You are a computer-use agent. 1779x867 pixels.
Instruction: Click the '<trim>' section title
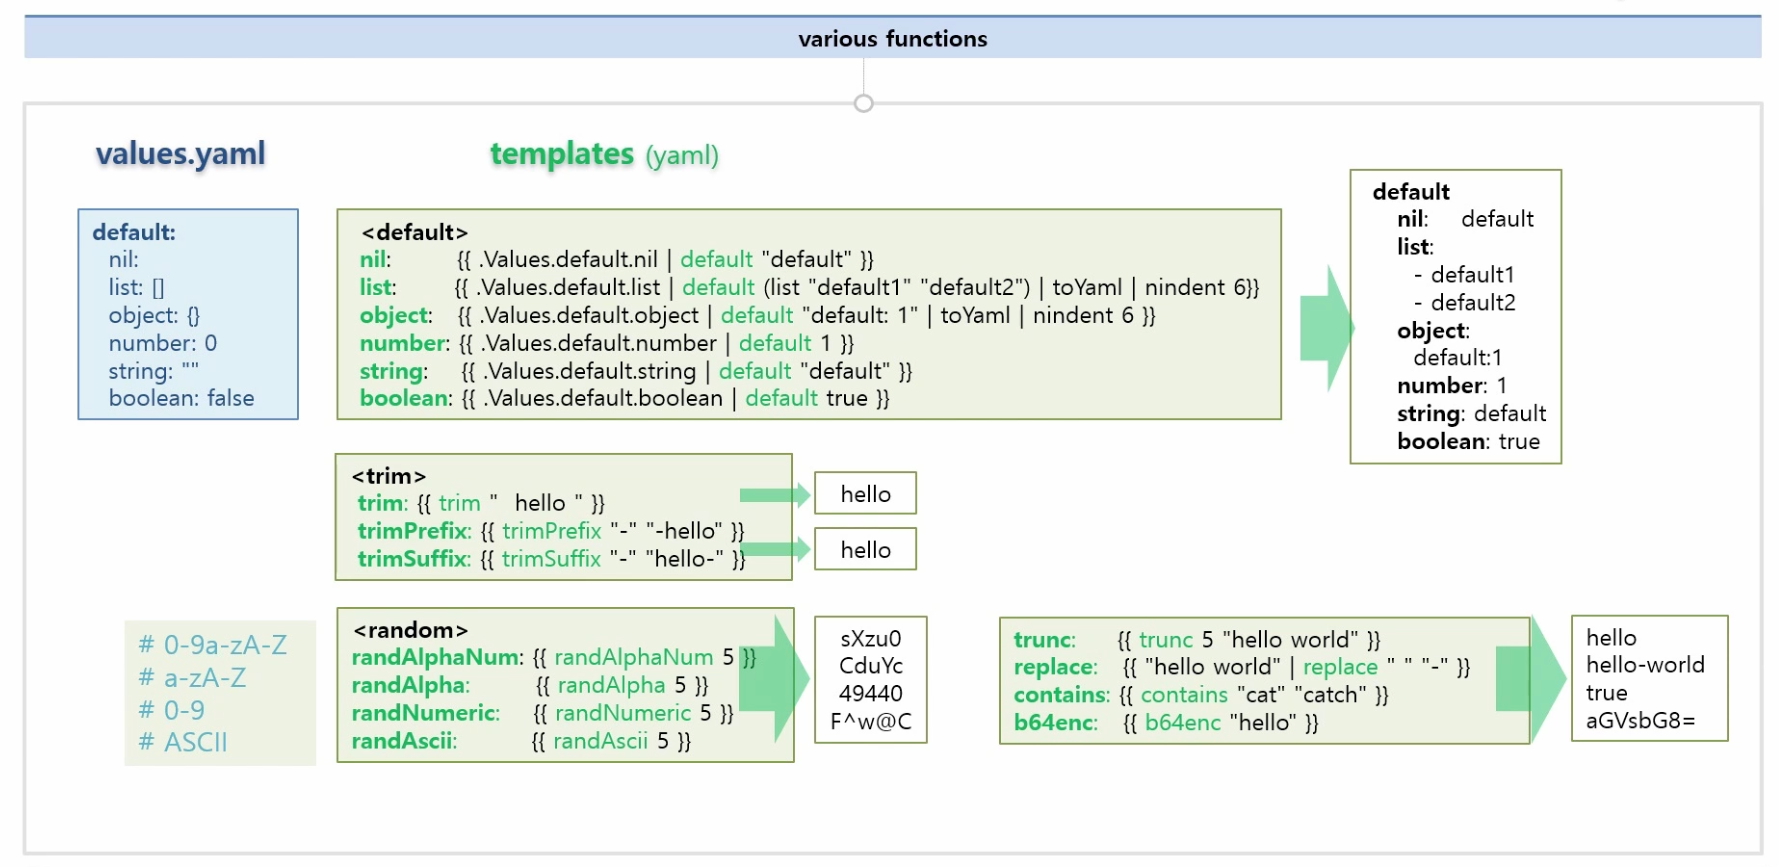point(389,476)
